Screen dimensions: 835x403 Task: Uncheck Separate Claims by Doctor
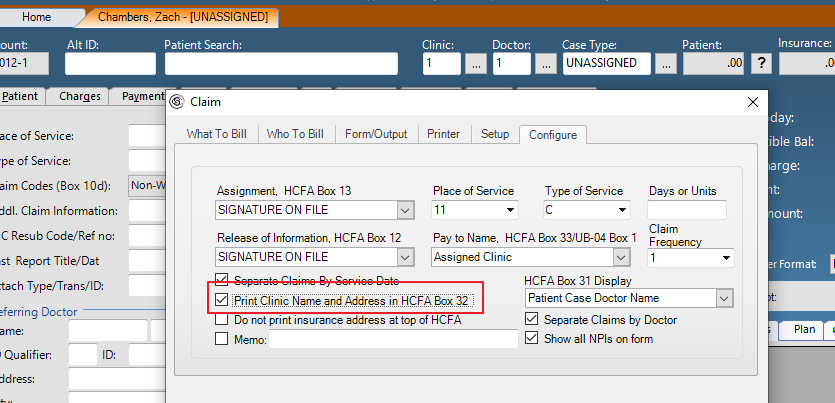(532, 320)
